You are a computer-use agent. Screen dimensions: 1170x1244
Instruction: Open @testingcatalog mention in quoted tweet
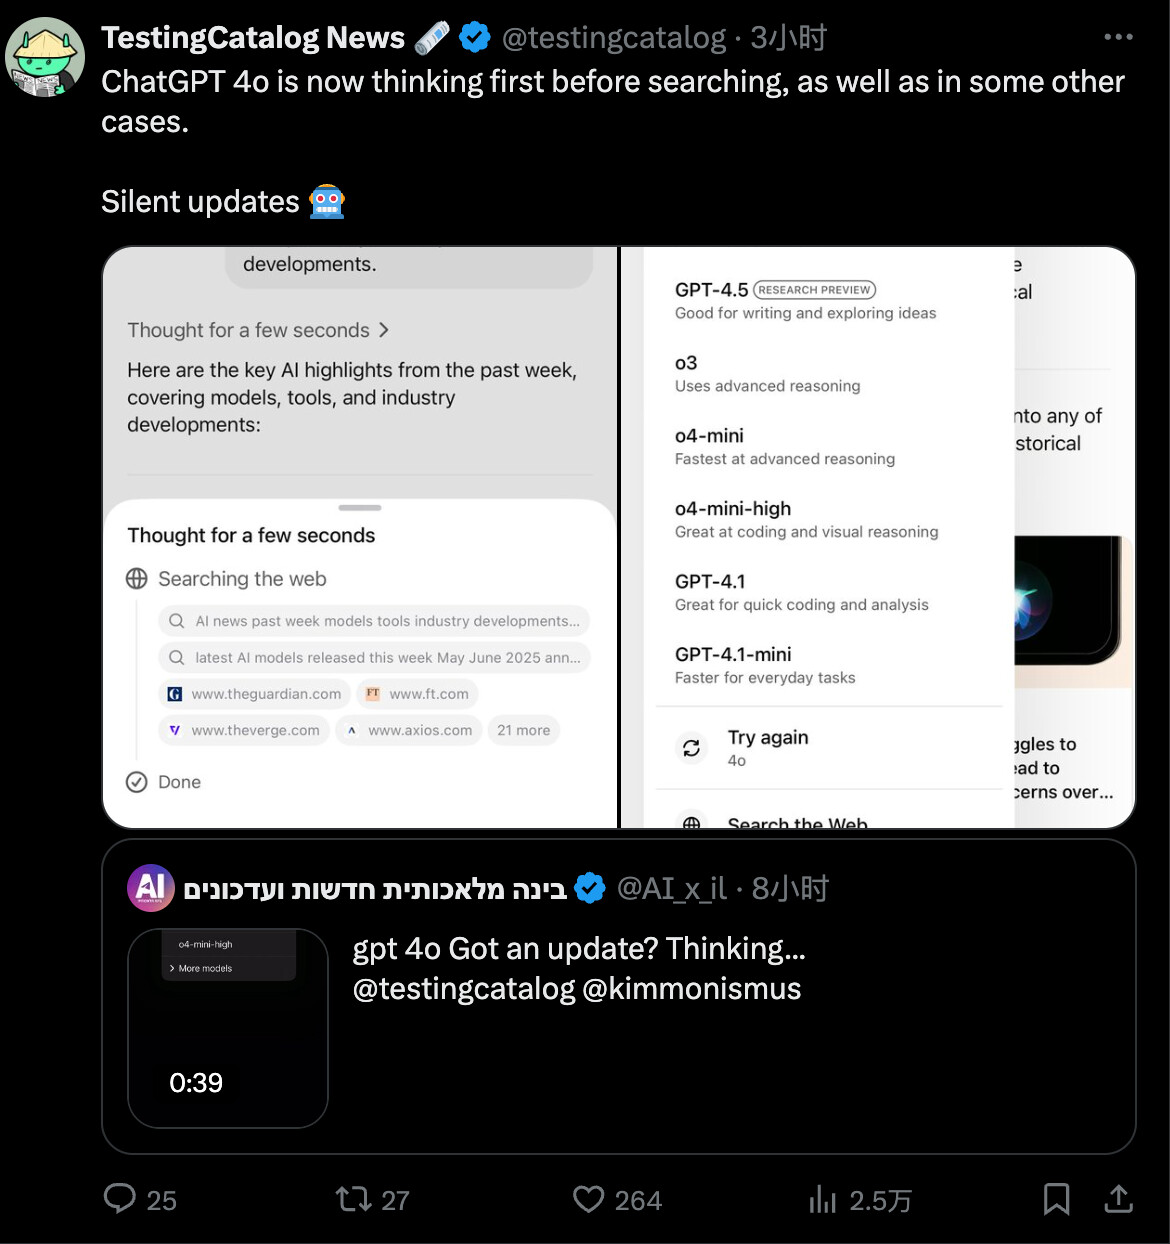(x=464, y=988)
